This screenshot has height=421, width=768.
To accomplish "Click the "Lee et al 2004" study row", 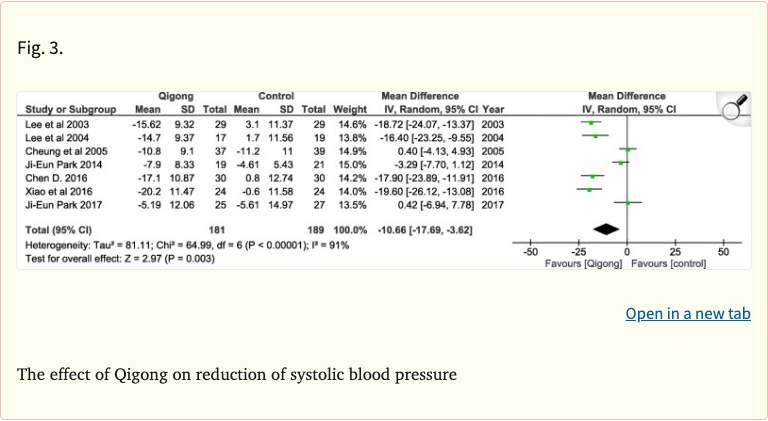I will (x=56, y=136).
